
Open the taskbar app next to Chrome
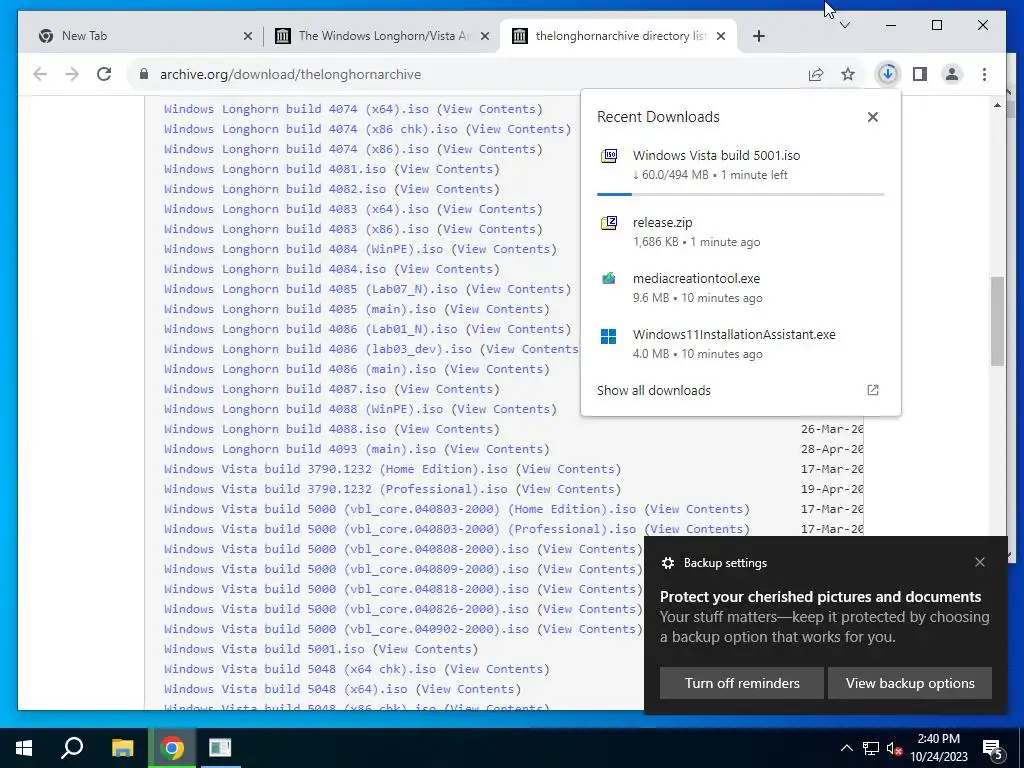pos(220,748)
